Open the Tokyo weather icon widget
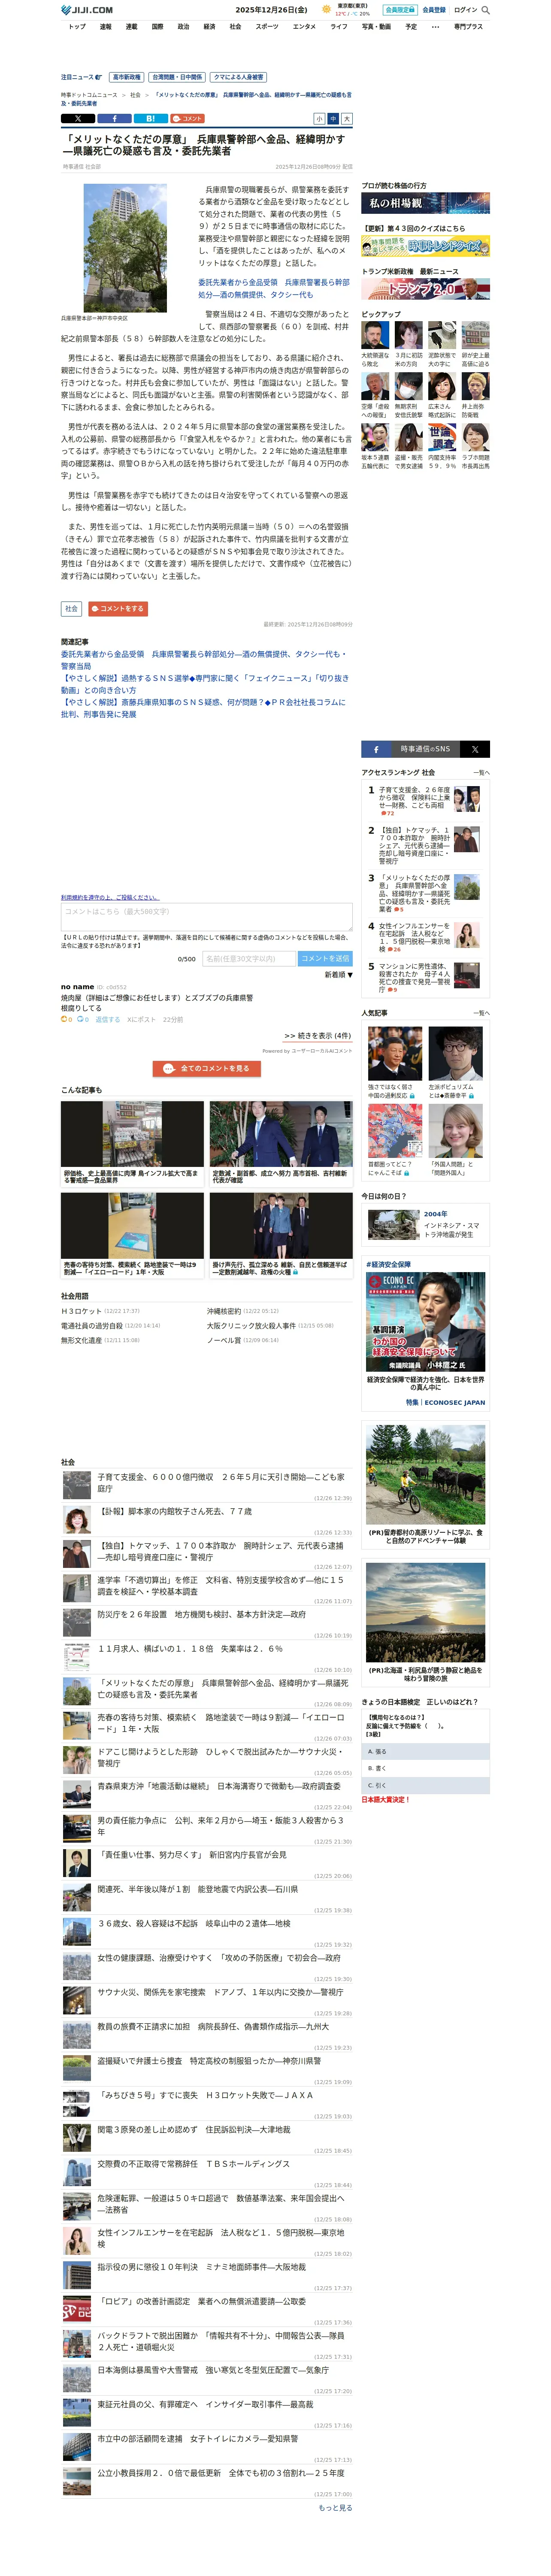Screen dimensions: 551x2576 (326, 9)
